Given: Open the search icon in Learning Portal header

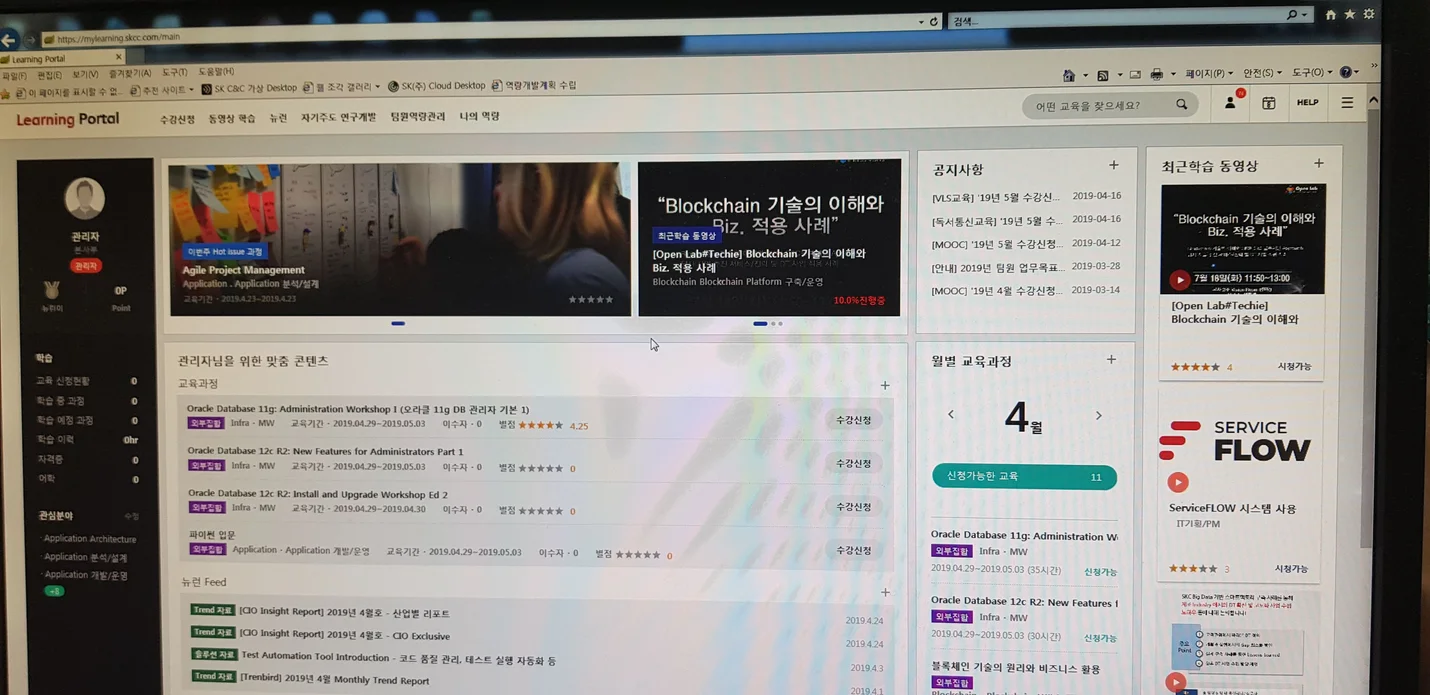Looking at the screenshot, I should pyautogui.click(x=1181, y=103).
